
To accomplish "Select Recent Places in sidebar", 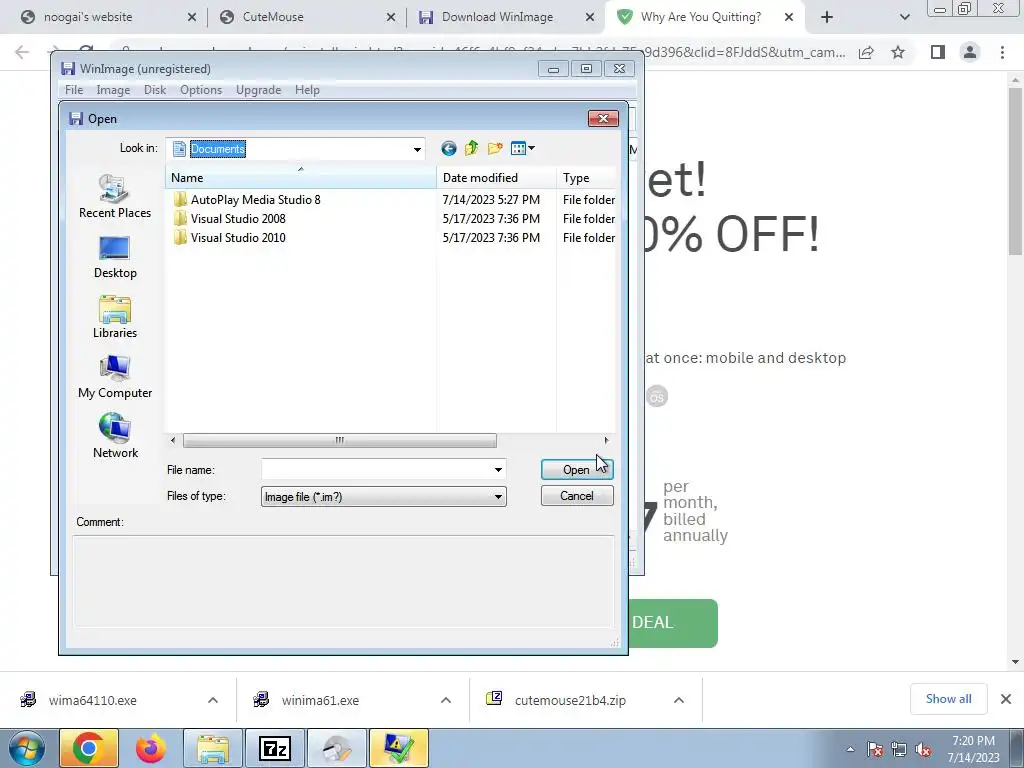I will [115, 196].
